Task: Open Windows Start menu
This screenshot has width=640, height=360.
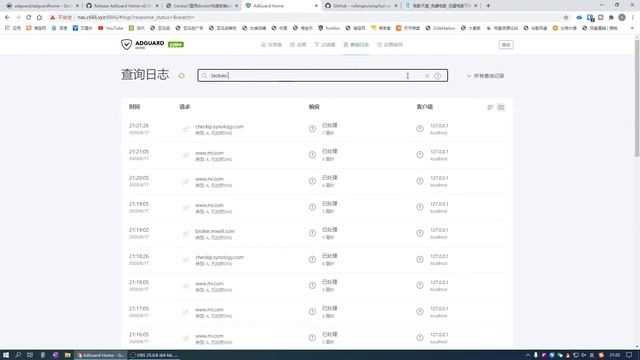Action: click(x=6, y=355)
